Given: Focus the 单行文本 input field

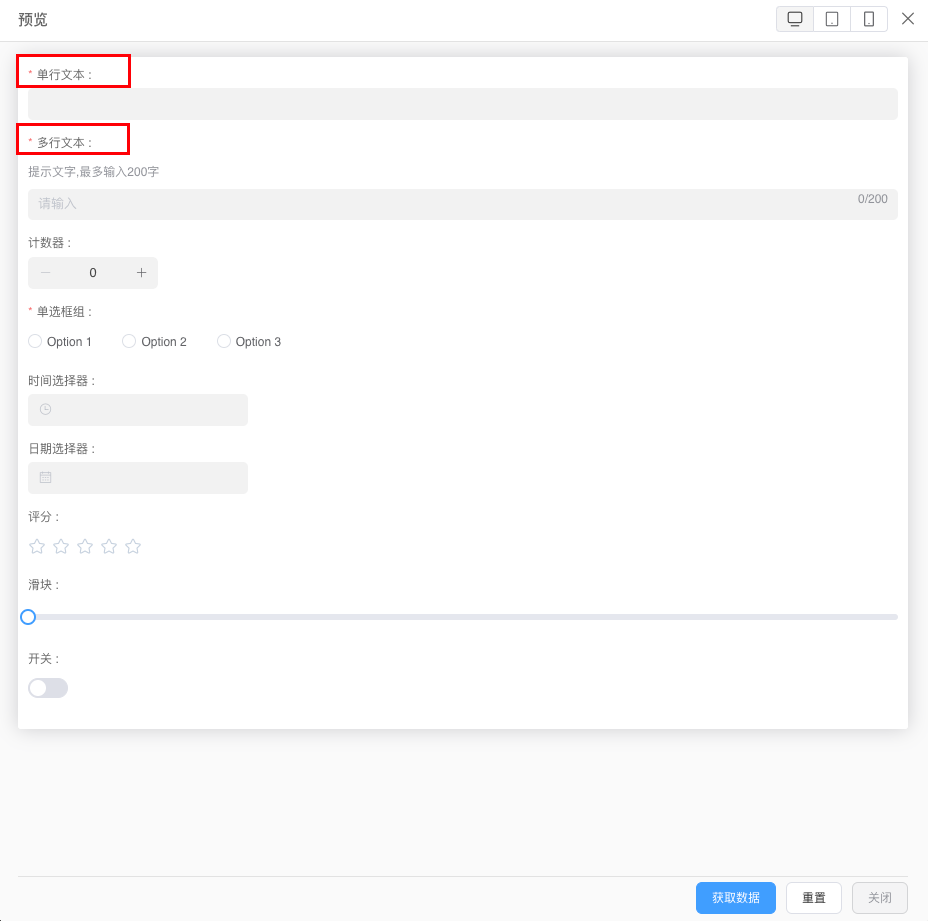Looking at the screenshot, I should pyautogui.click(x=462, y=104).
